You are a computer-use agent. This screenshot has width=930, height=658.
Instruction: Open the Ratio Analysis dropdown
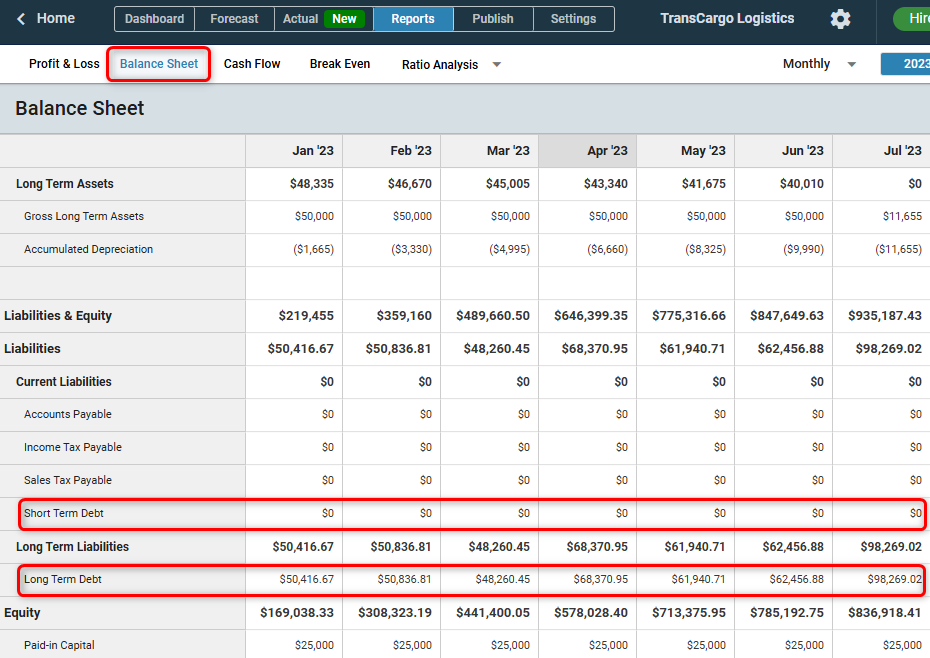pos(451,65)
